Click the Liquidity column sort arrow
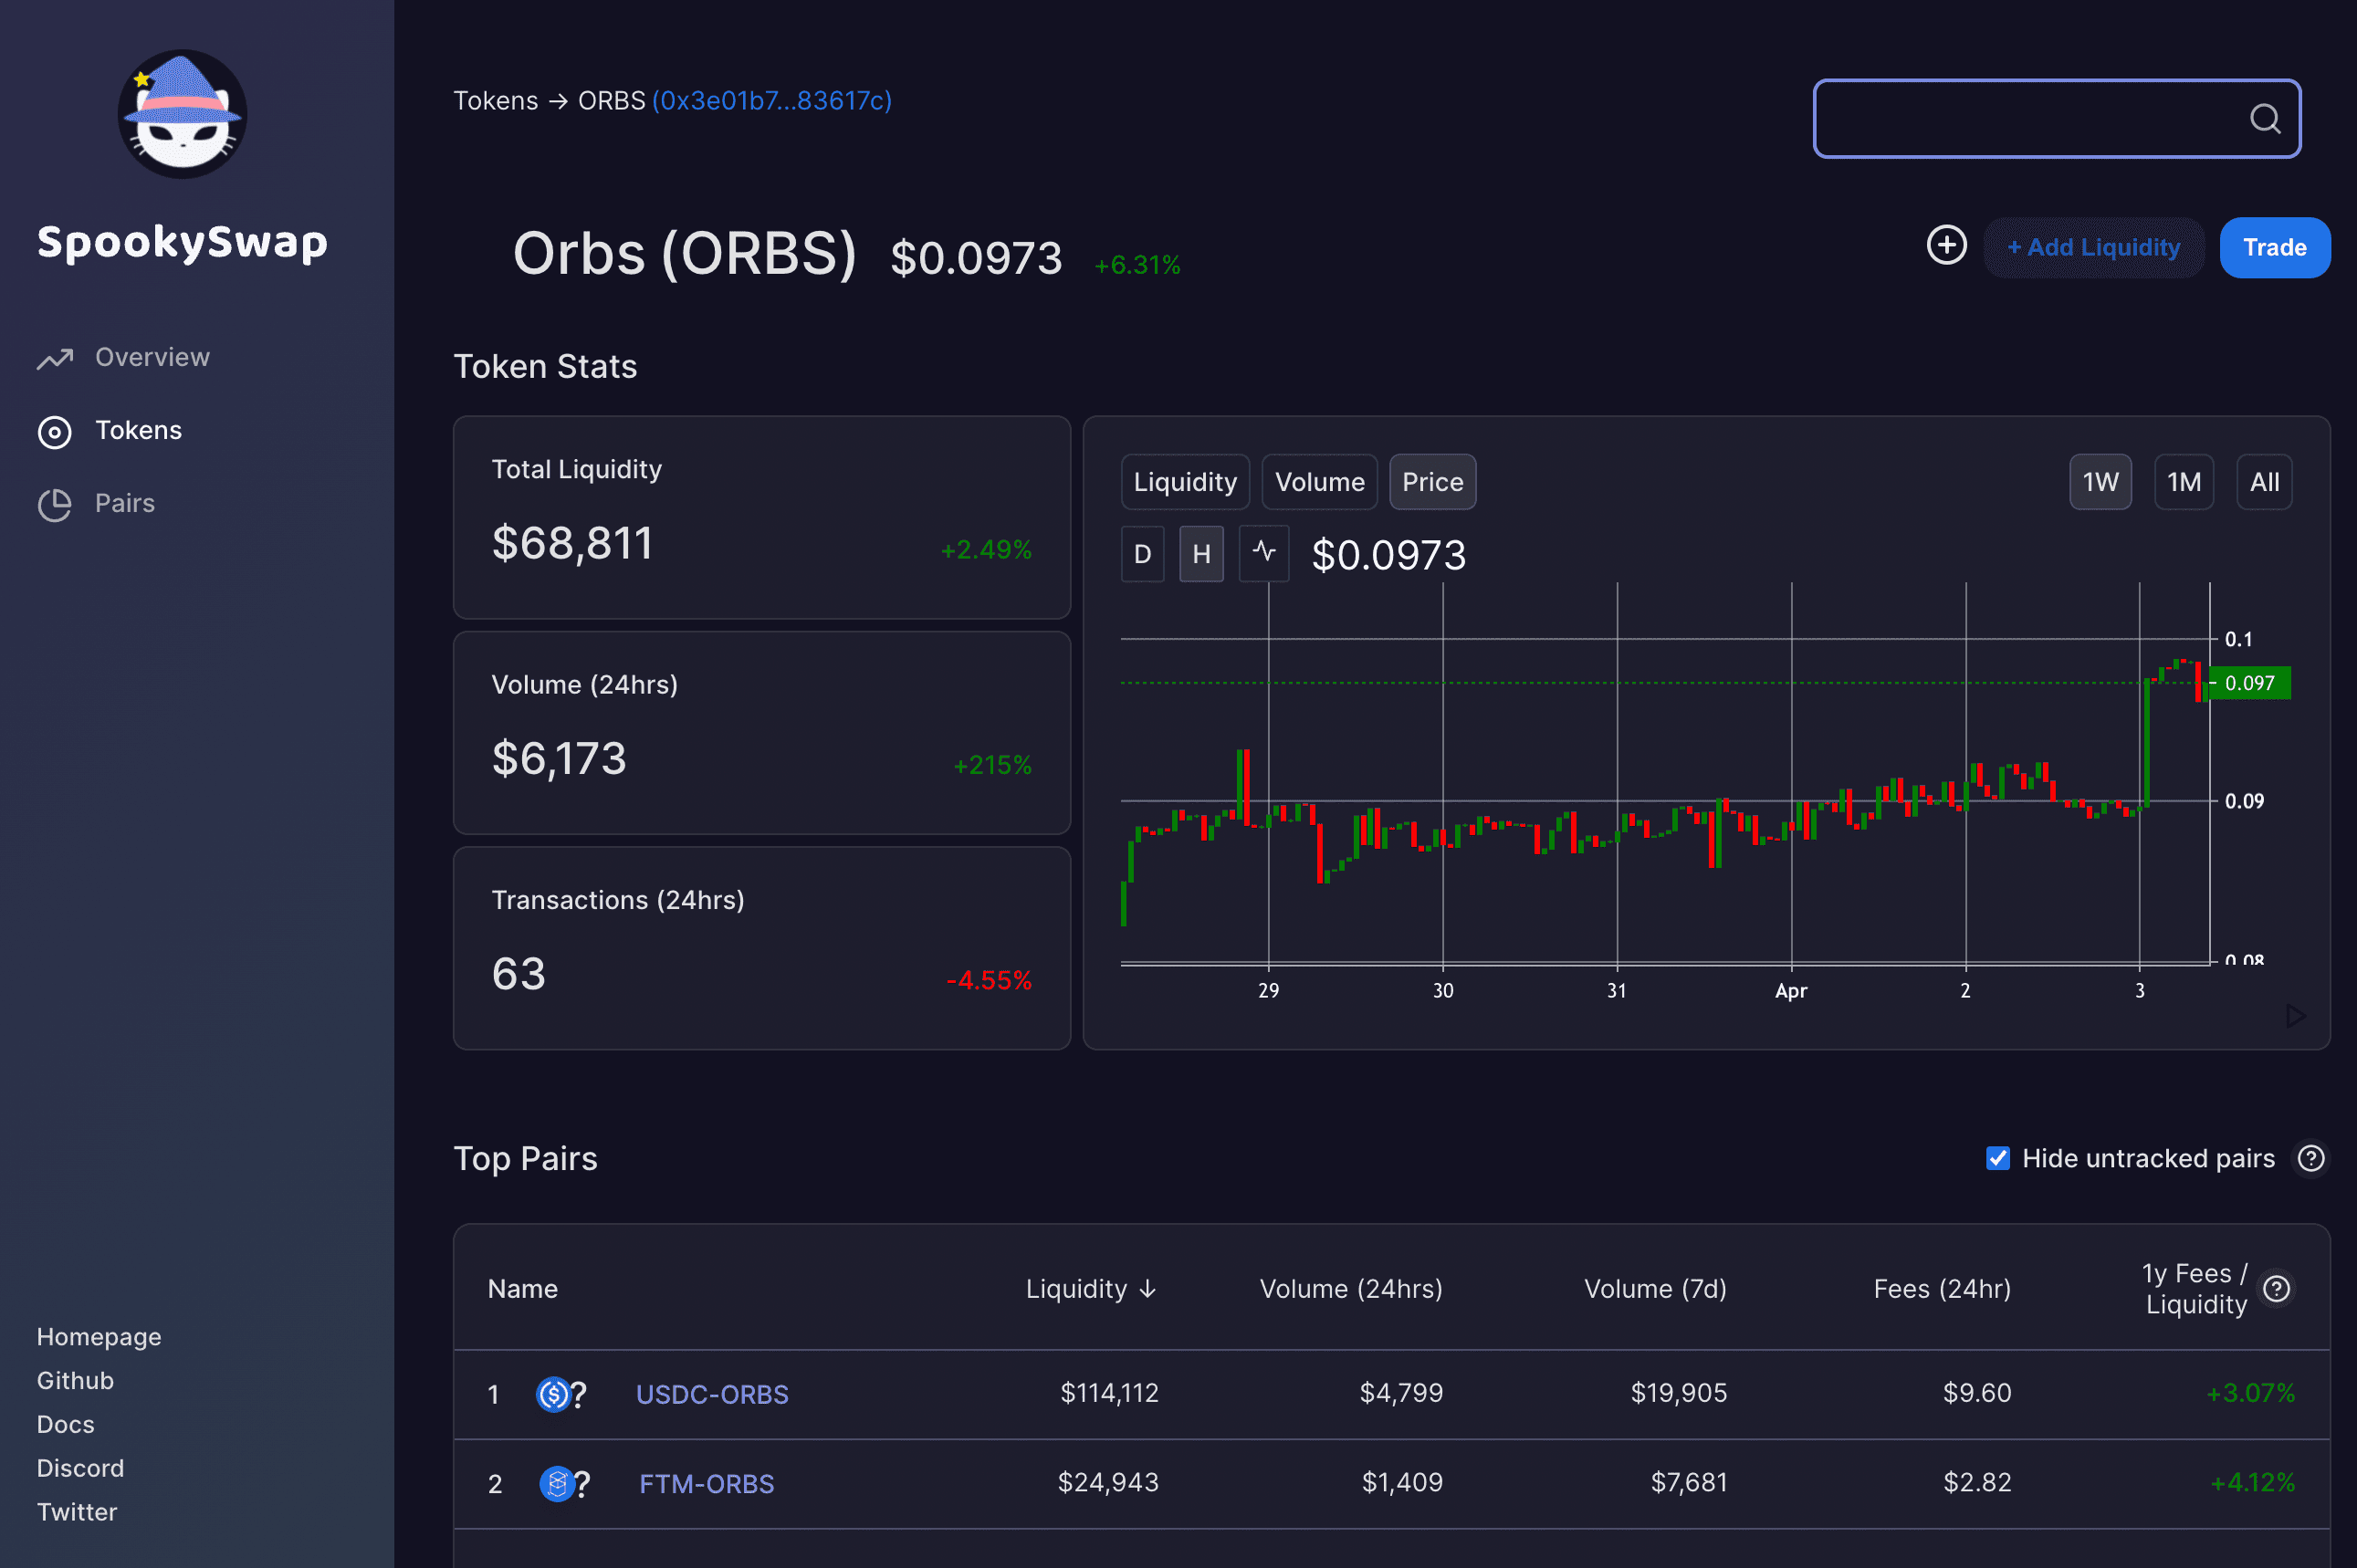 (x=1148, y=1289)
